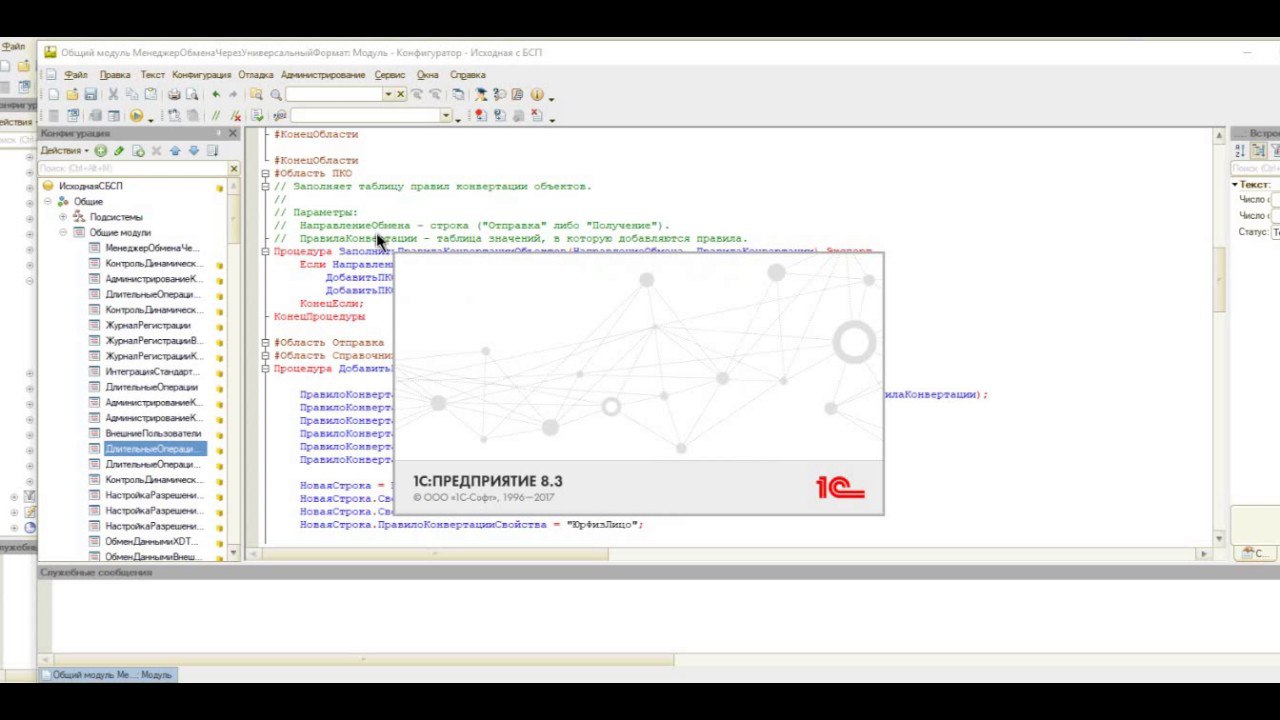The width and height of the screenshot is (1280, 720).
Task: Click the round orange info icon
Action: tap(536, 94)
